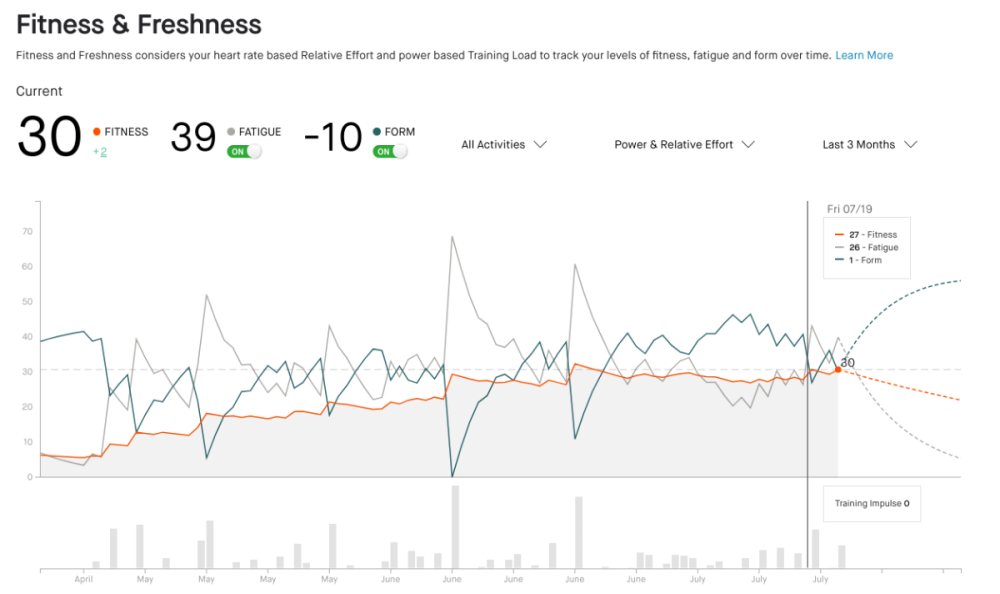Click the orange Fitness legend dot

97,131
